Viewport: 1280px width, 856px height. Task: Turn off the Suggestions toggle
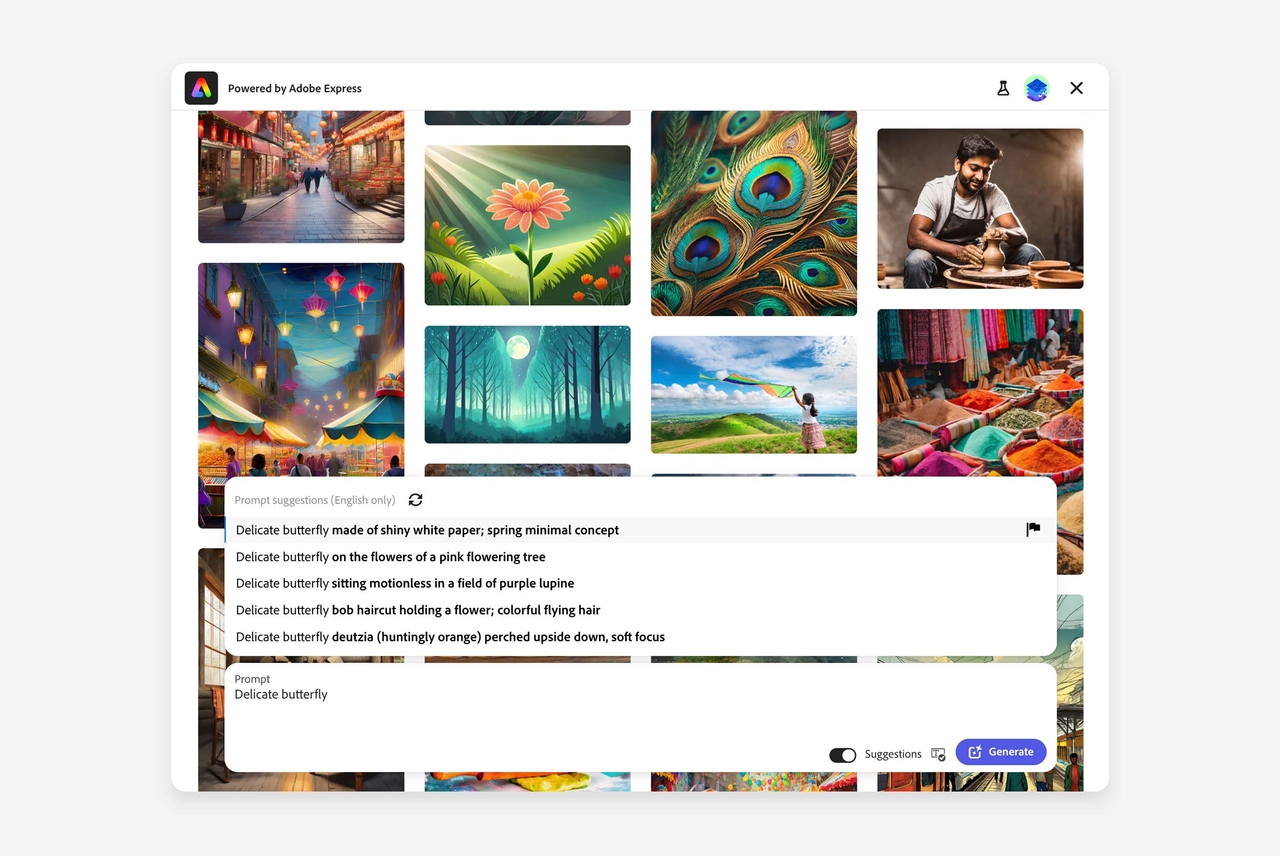843,755
